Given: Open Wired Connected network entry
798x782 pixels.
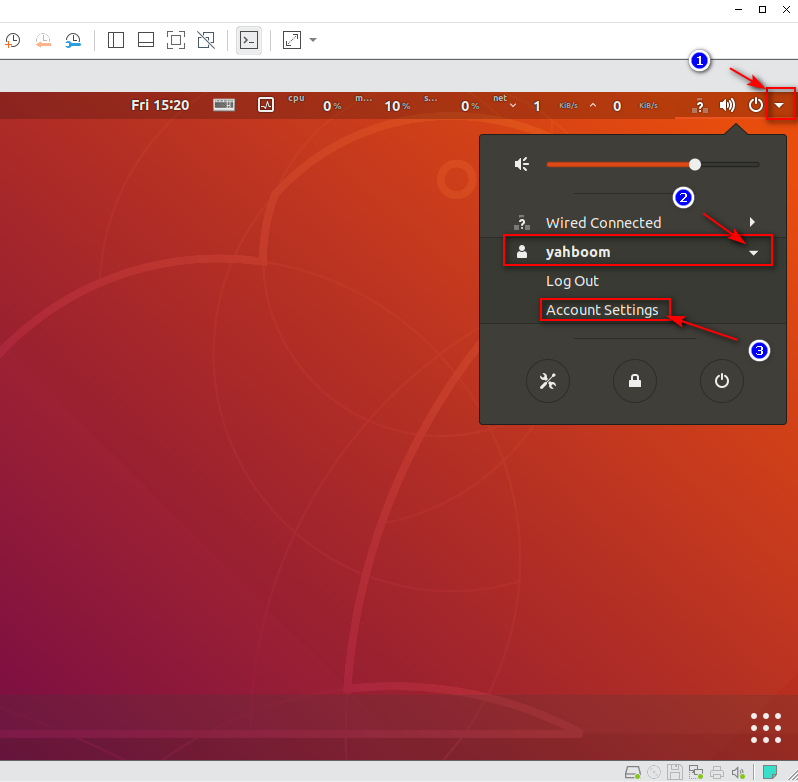Looking at the screenshot, I should coord(633,222).
